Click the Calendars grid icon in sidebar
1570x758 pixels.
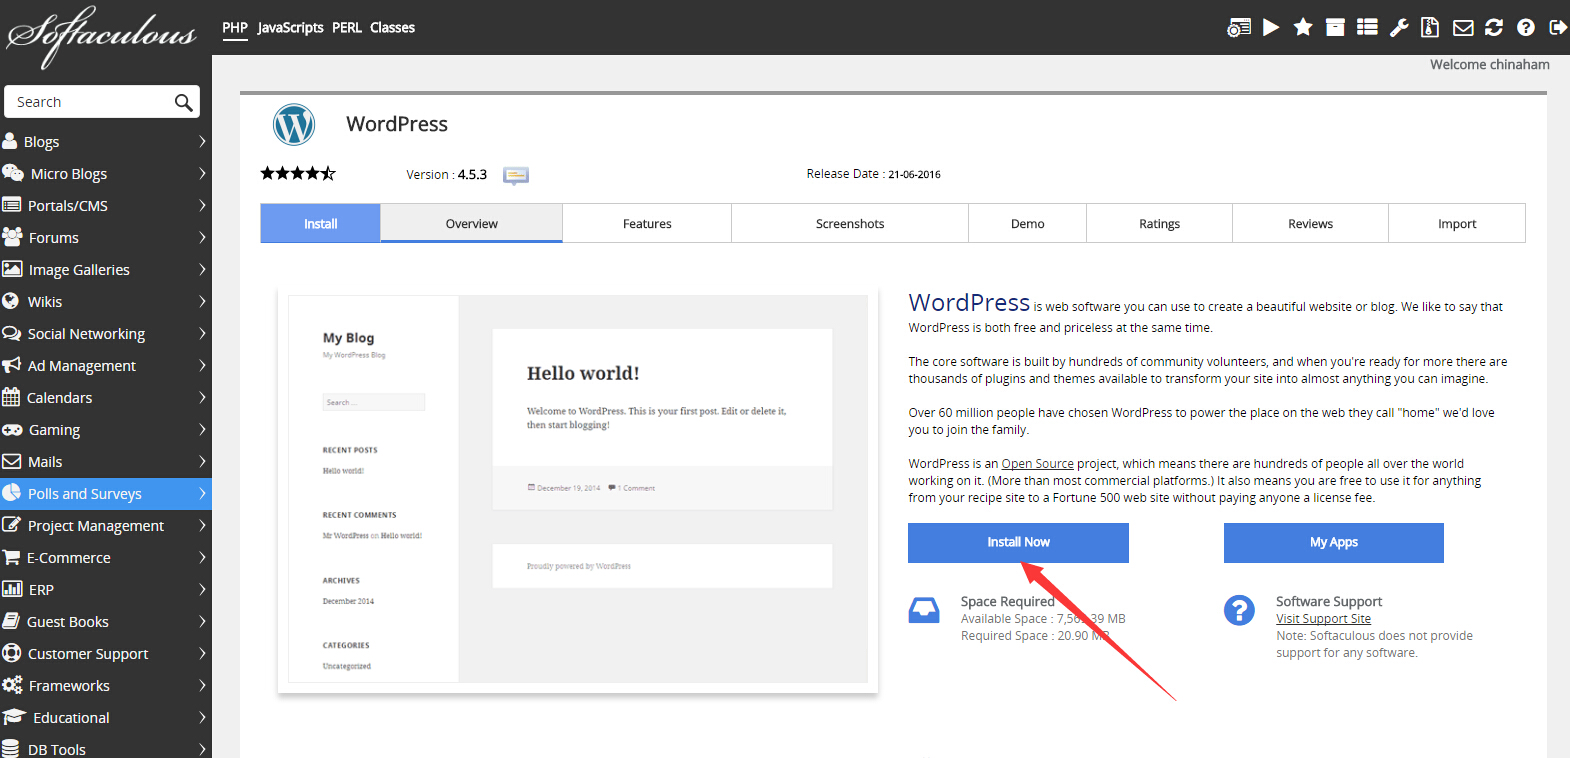[x=11, y=397]
